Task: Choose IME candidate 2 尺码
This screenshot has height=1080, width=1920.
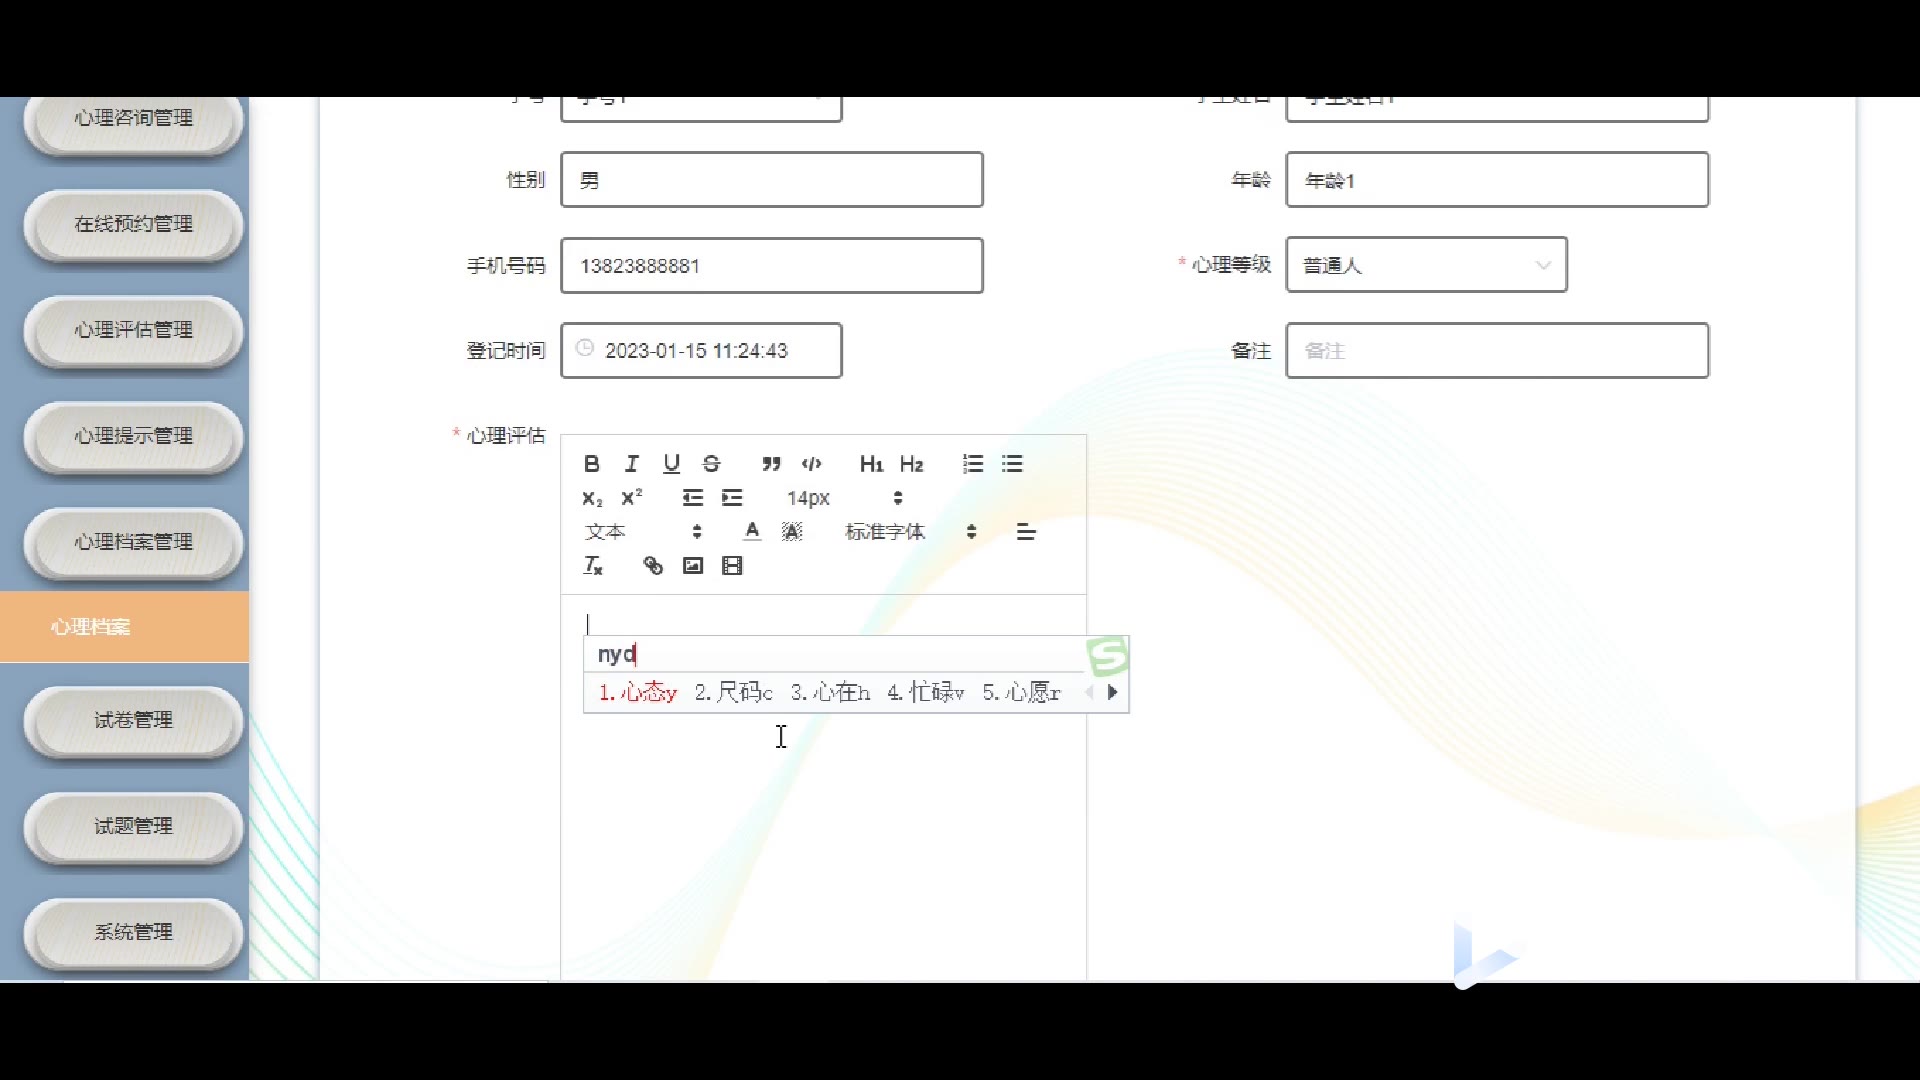Action: point(734,692)
